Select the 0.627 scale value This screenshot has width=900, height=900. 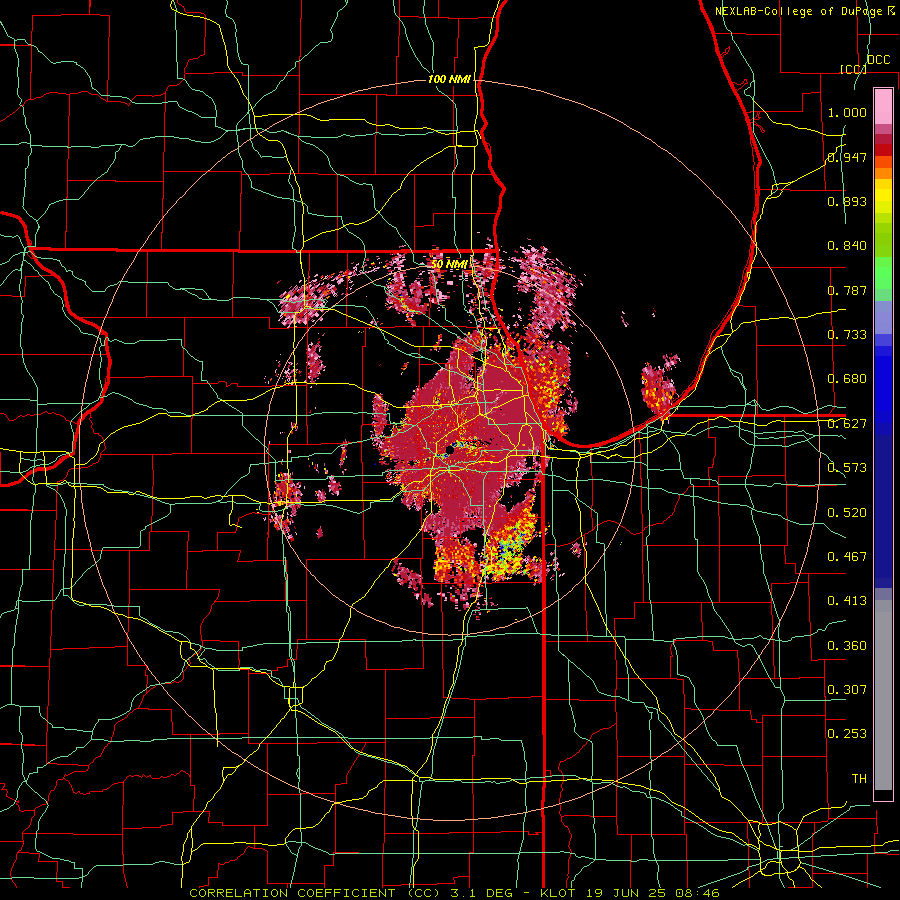[847, 424]
